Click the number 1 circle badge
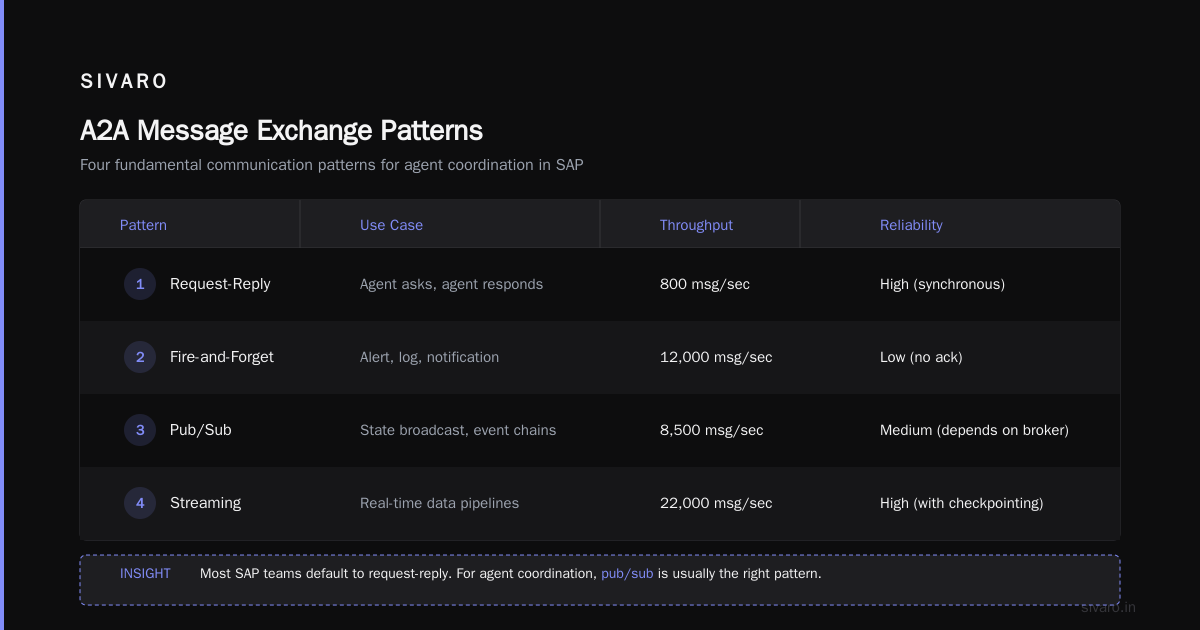The height and width of the screenshot is (630, 1200). (140, 284)
